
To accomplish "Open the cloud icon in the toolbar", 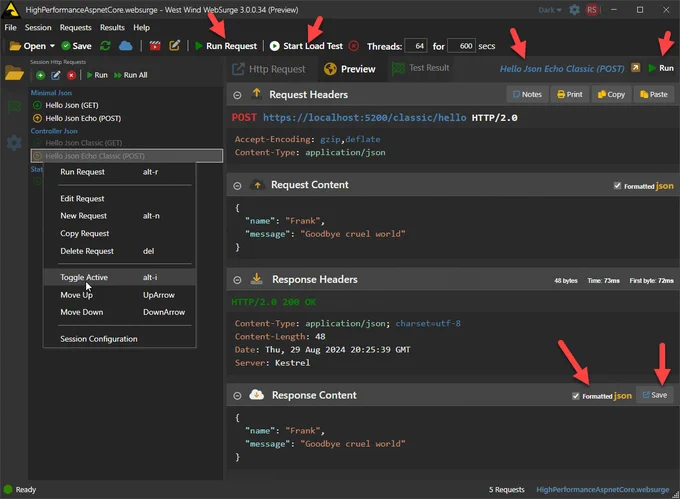I will [125, 46].
